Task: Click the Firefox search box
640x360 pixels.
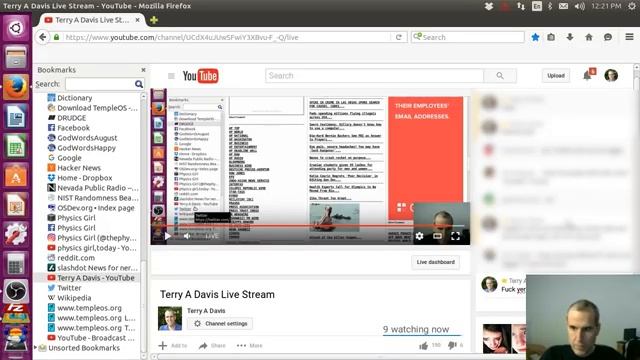Action: point(468,37)
